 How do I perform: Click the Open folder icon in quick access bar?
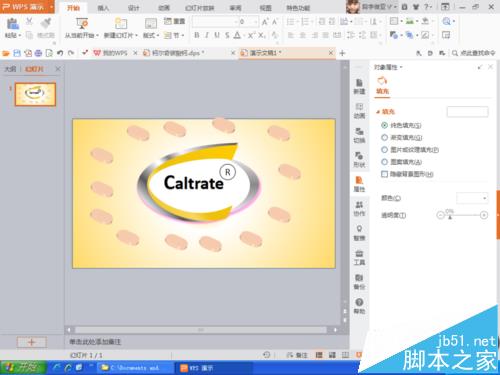pos(6,53)
